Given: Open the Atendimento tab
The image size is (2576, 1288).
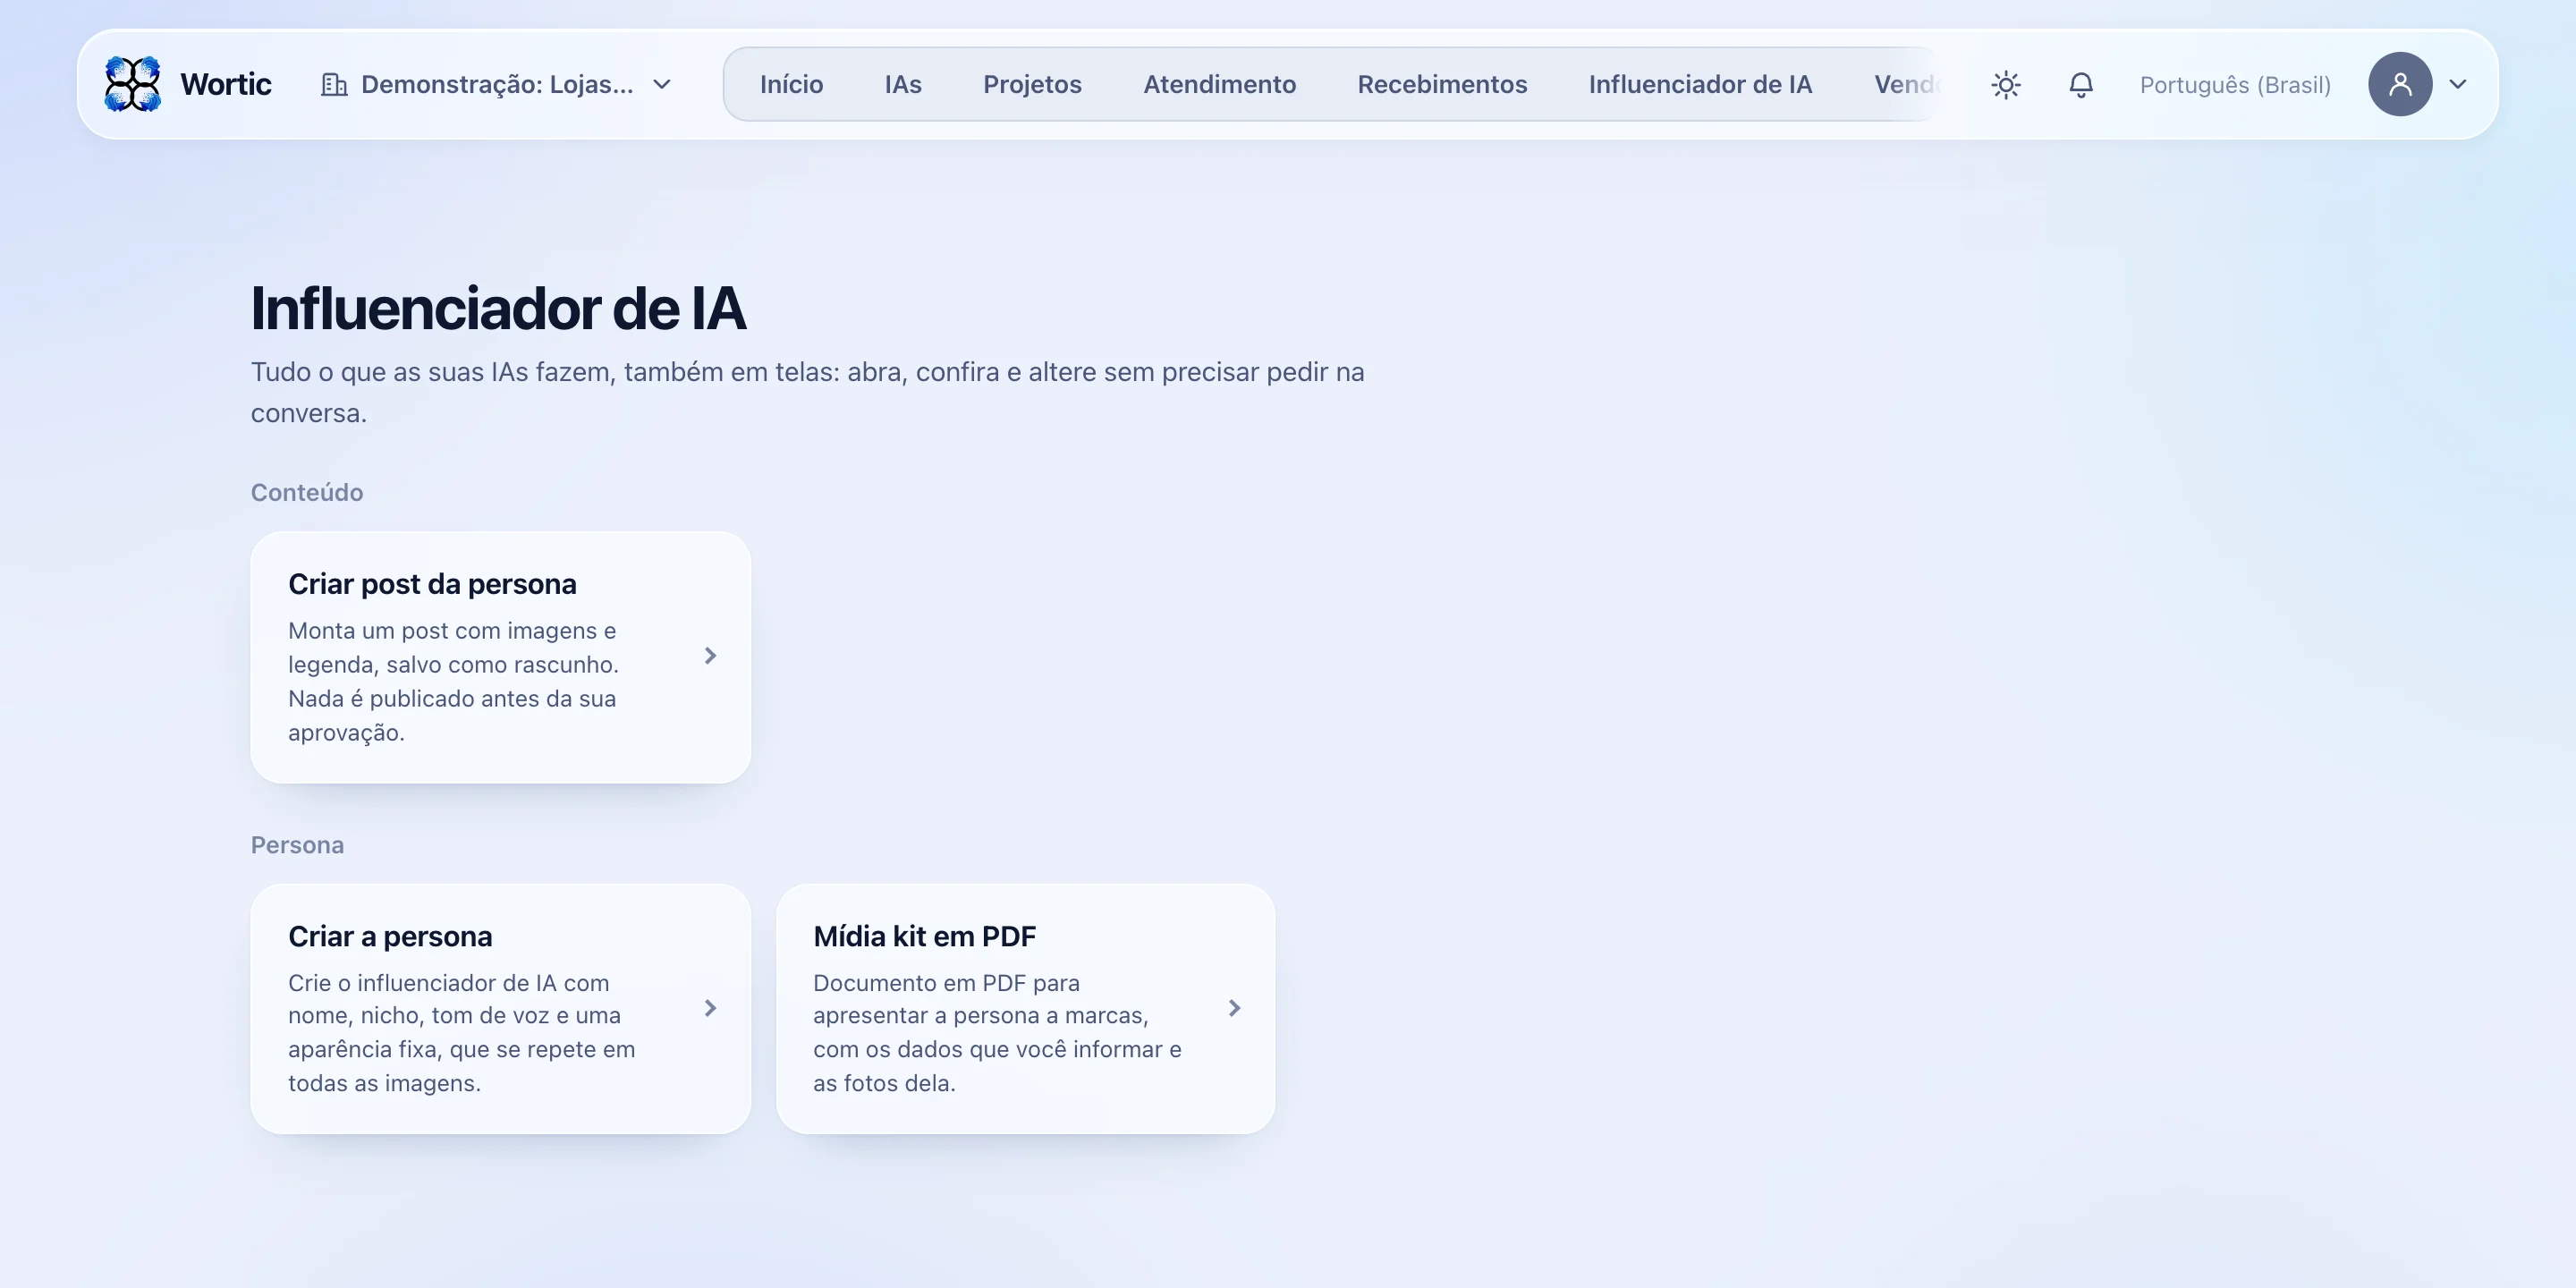Looking at the screenshot, I should point(1219,84).
